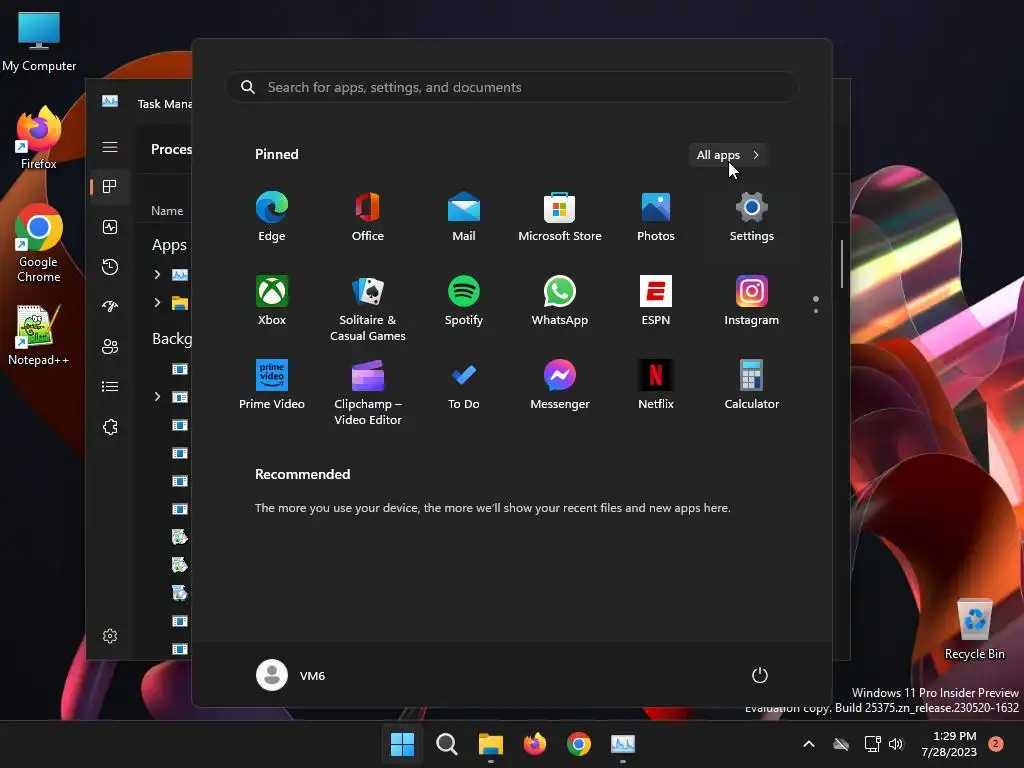Launch Spotify
This screenshot has height=768, width=1024.
(464, 301)
